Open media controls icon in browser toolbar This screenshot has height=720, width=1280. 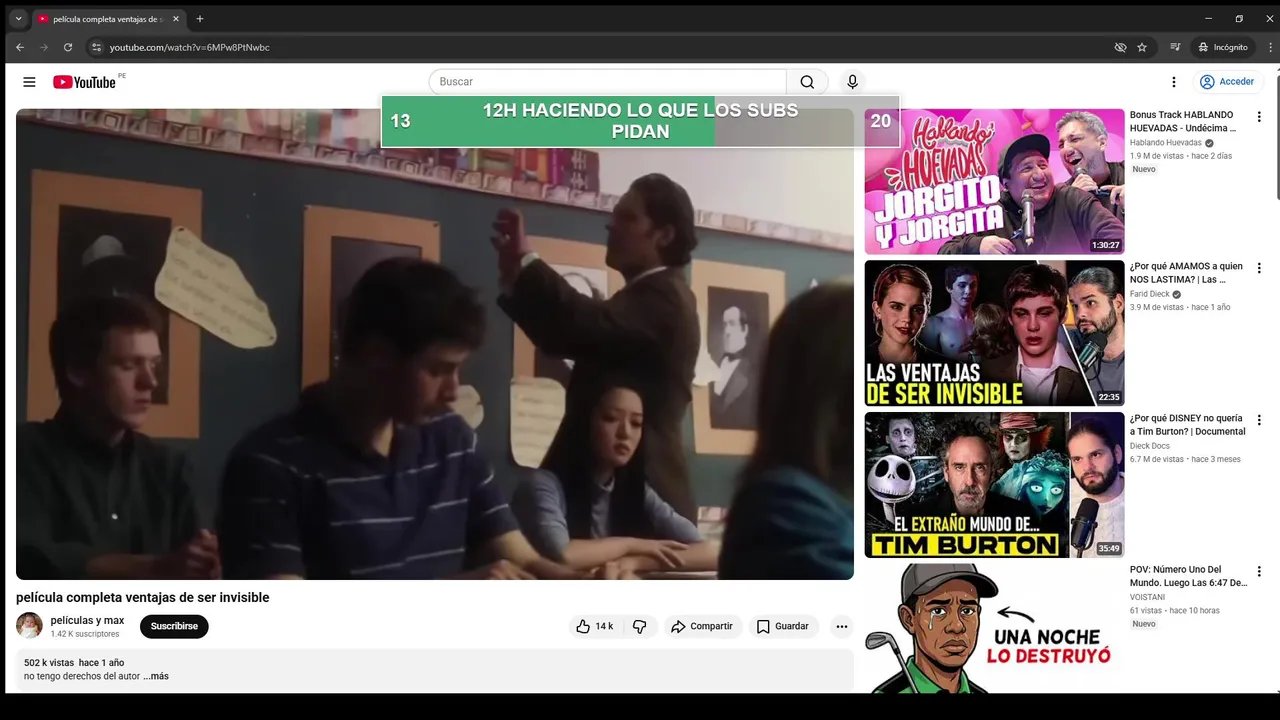[1175, 47]
